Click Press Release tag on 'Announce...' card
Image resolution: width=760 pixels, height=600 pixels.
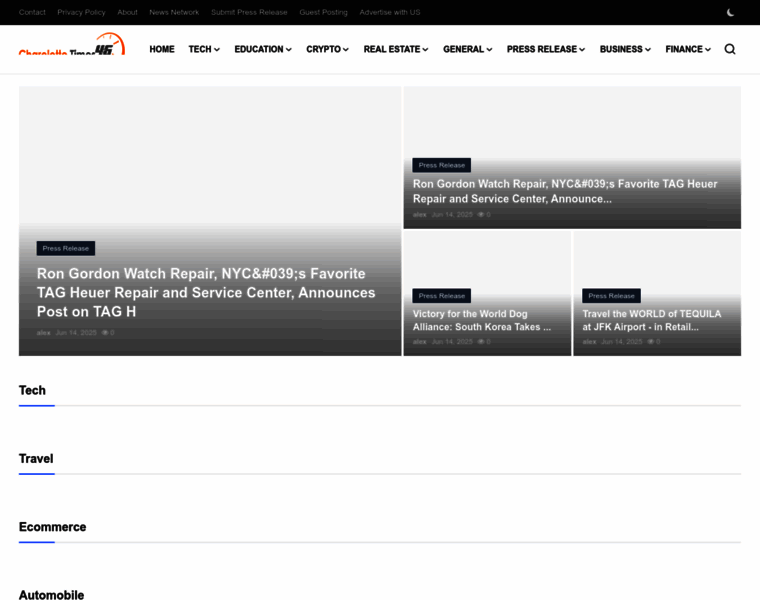coord(442,165)
